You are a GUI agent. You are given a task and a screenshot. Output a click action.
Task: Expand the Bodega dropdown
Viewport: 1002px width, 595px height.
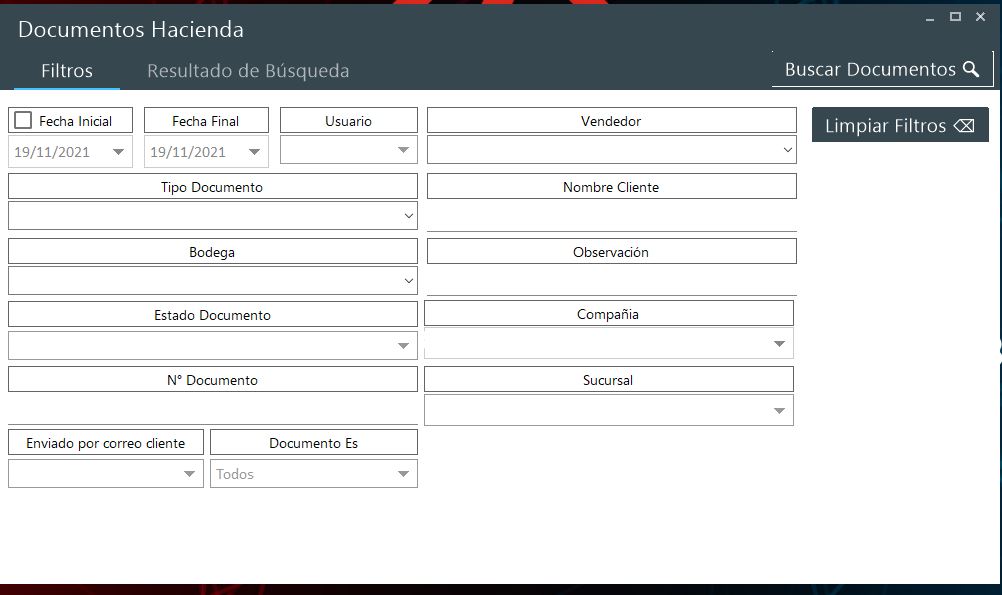point(408,281)
